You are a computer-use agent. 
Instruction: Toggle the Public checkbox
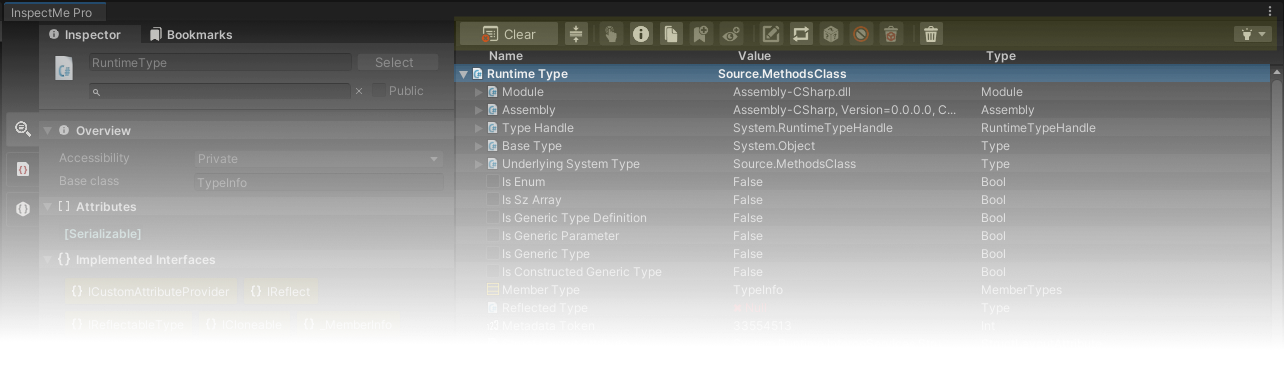click(x=379, y=91)
